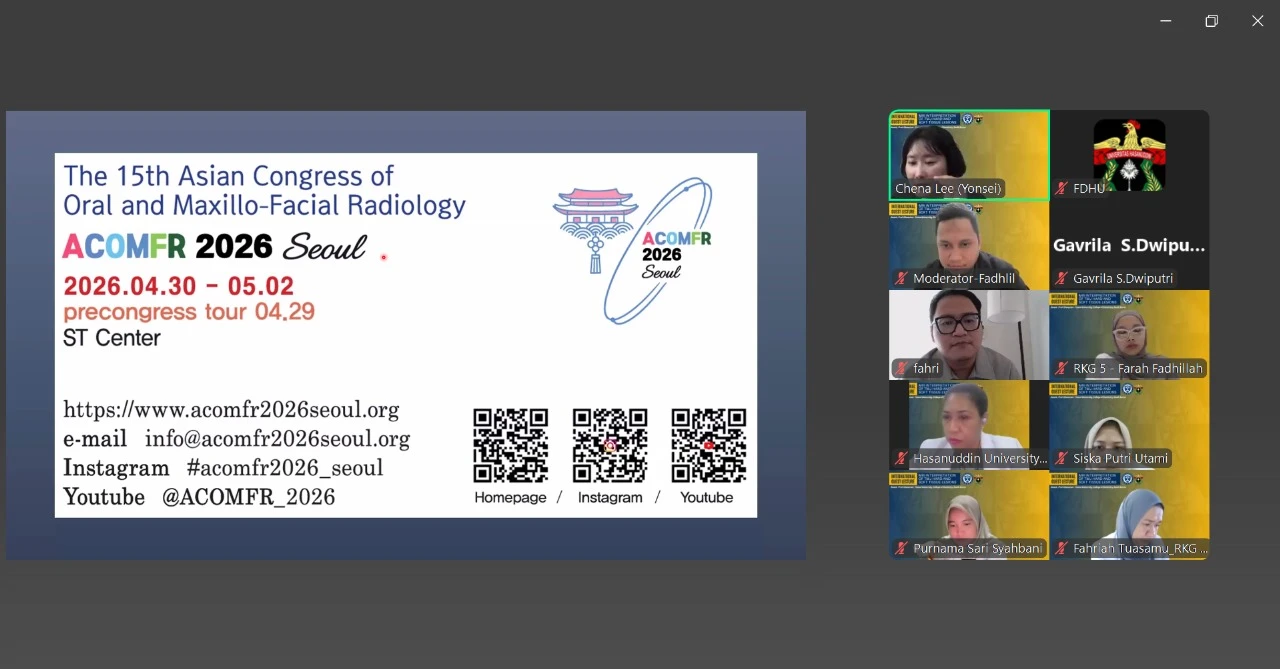Select Hasanuddin University's video tile

click(x=969, y=425)
